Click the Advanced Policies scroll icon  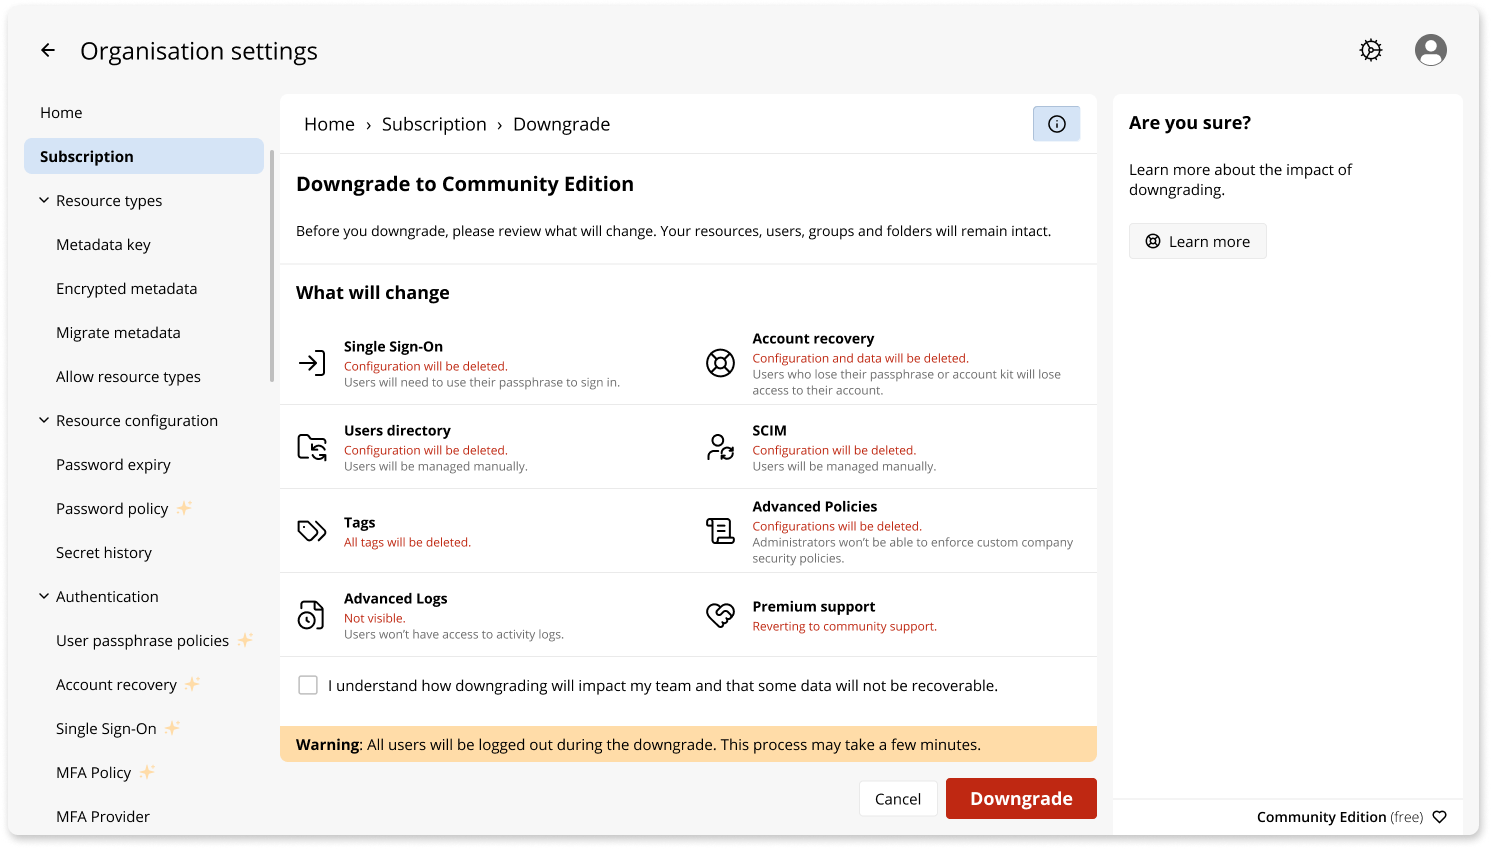point(720,531)
